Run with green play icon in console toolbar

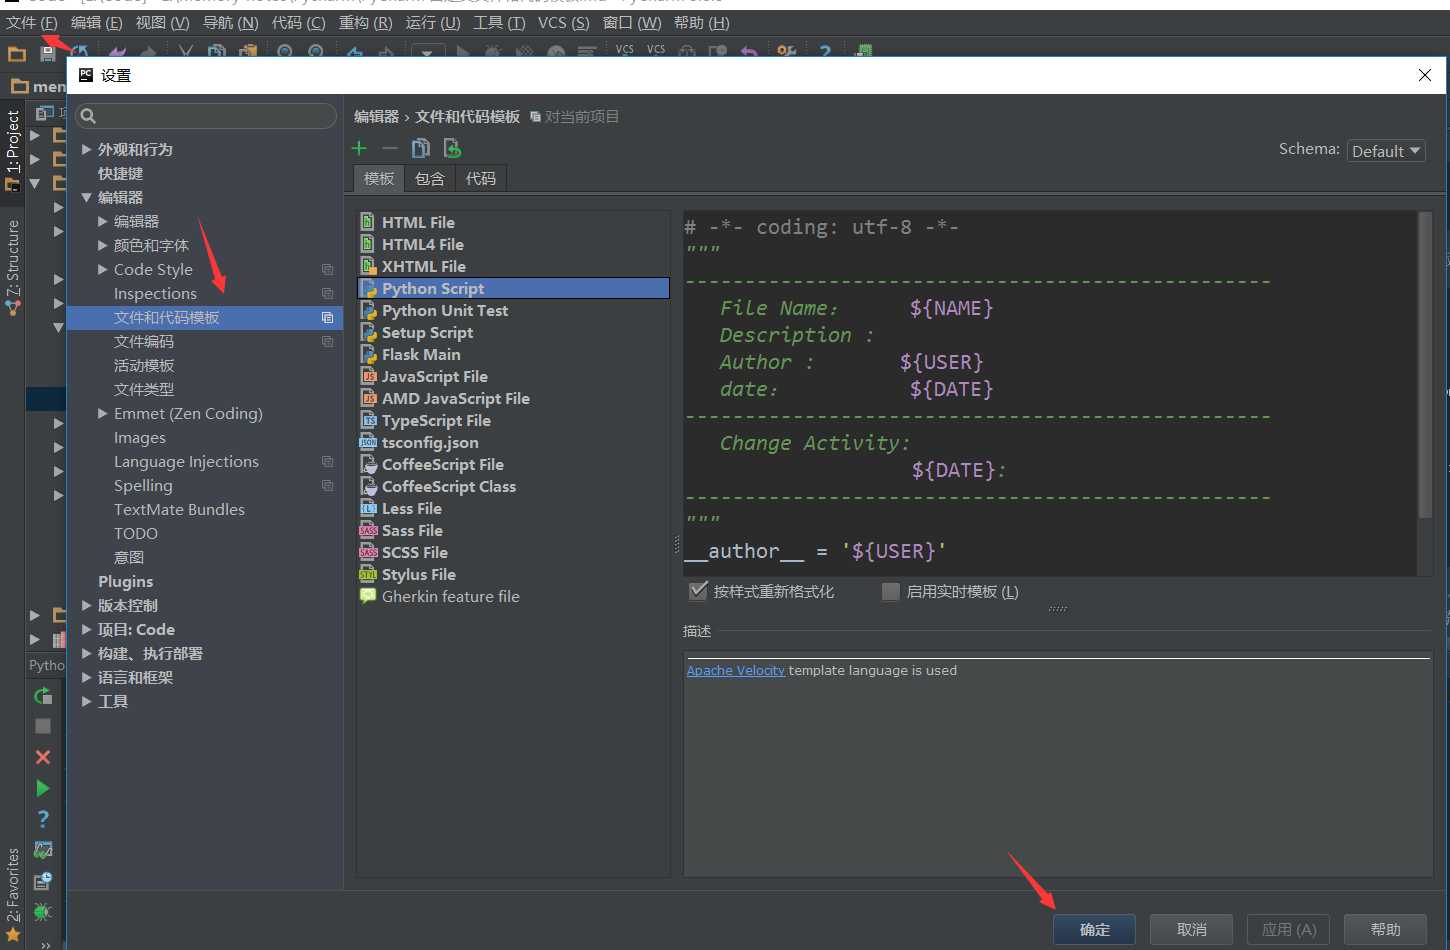[x=43, y=788]
